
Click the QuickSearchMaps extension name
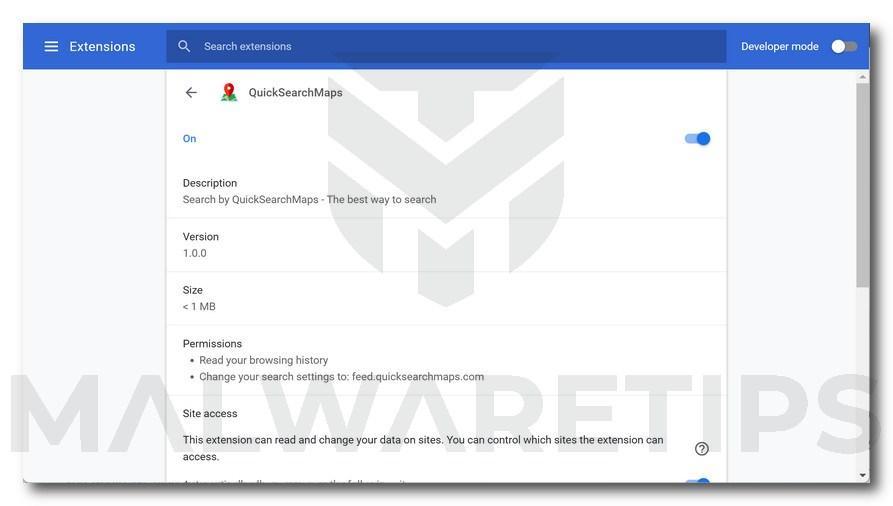click(296, 92)
